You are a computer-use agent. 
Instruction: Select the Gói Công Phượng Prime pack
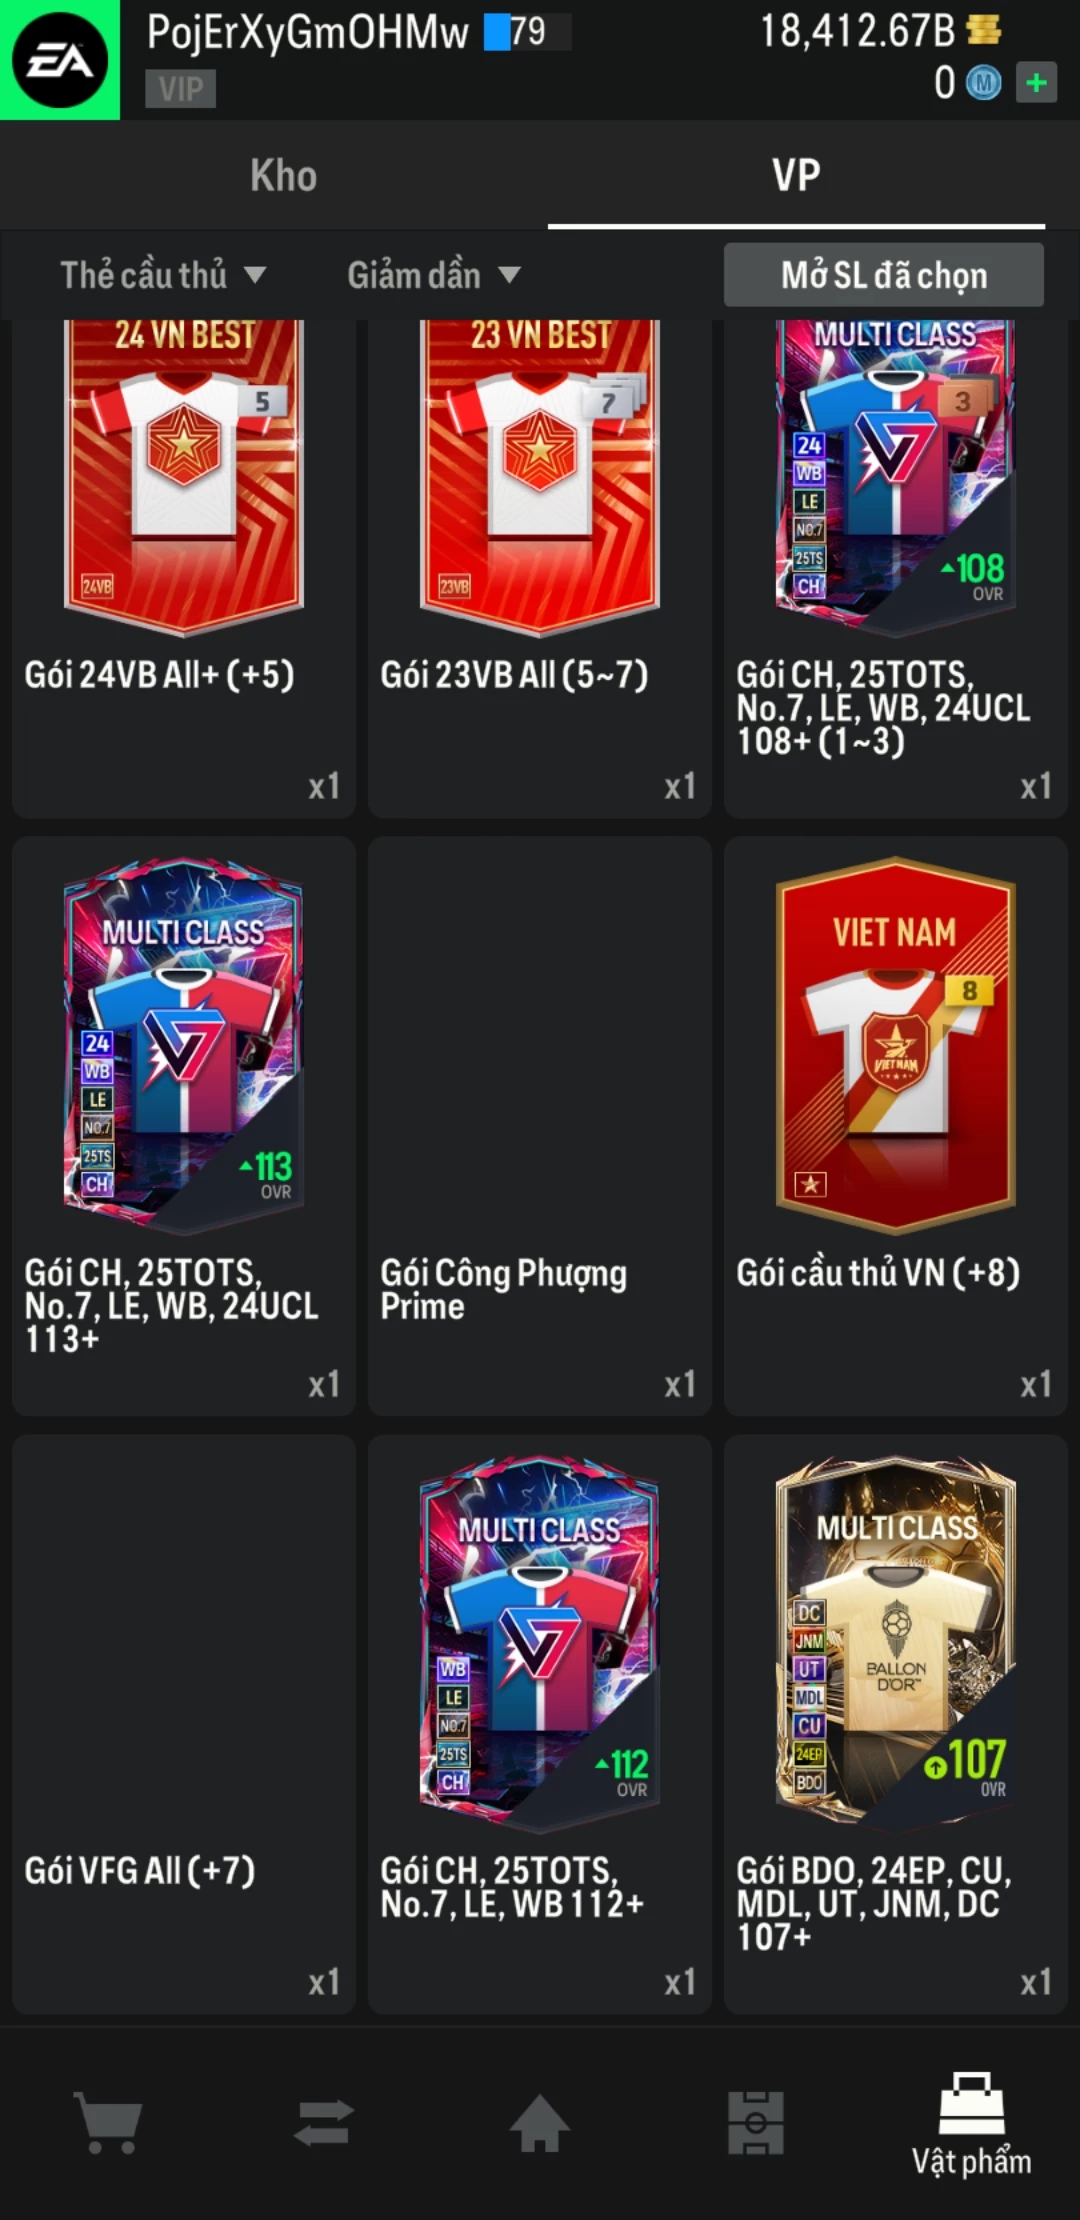pos(540,1126)
